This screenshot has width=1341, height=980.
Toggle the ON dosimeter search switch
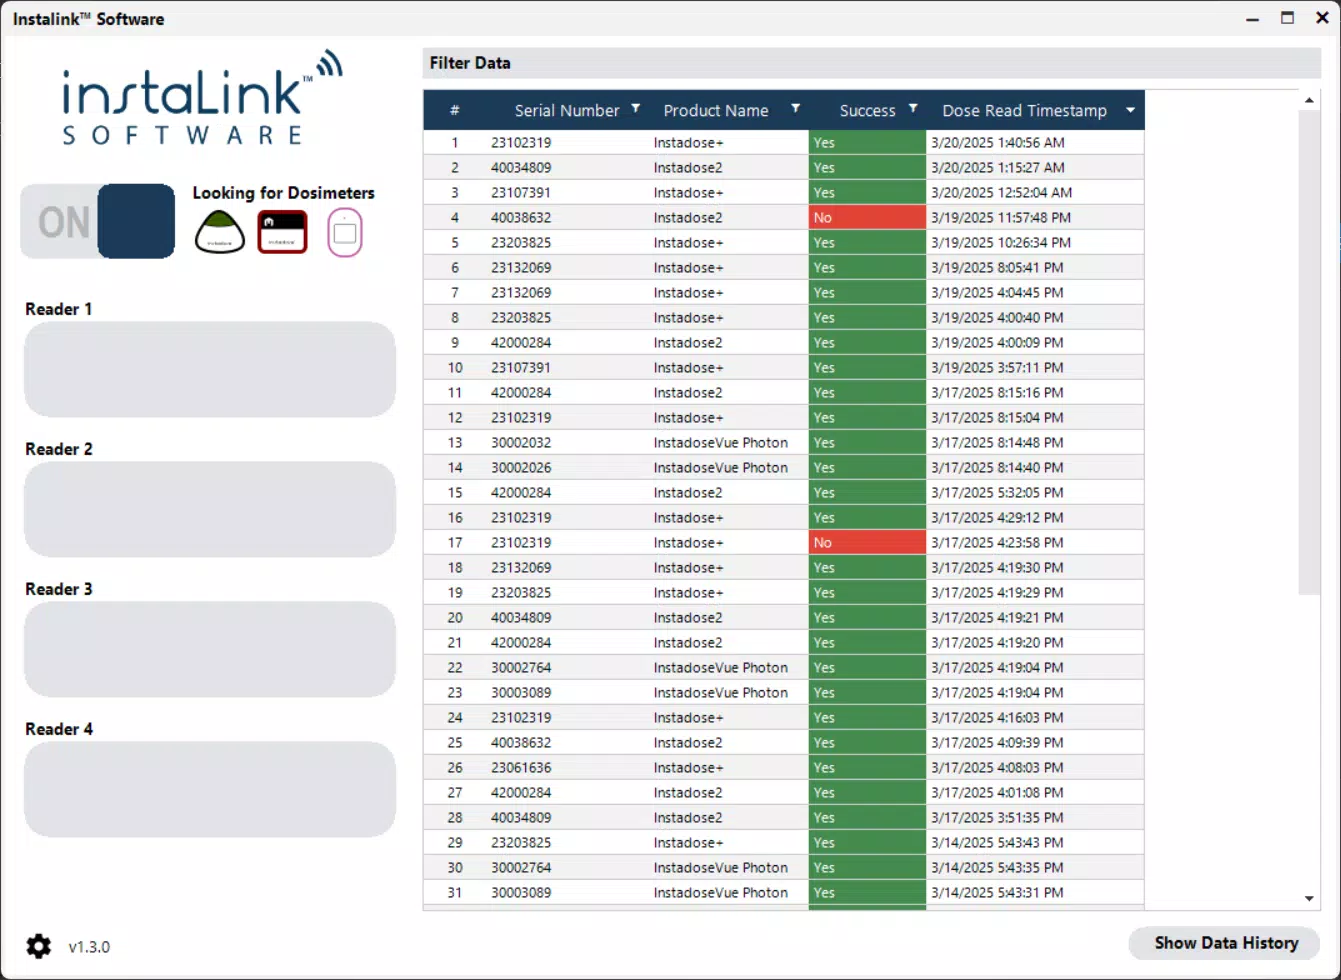(x=98, y=221)
